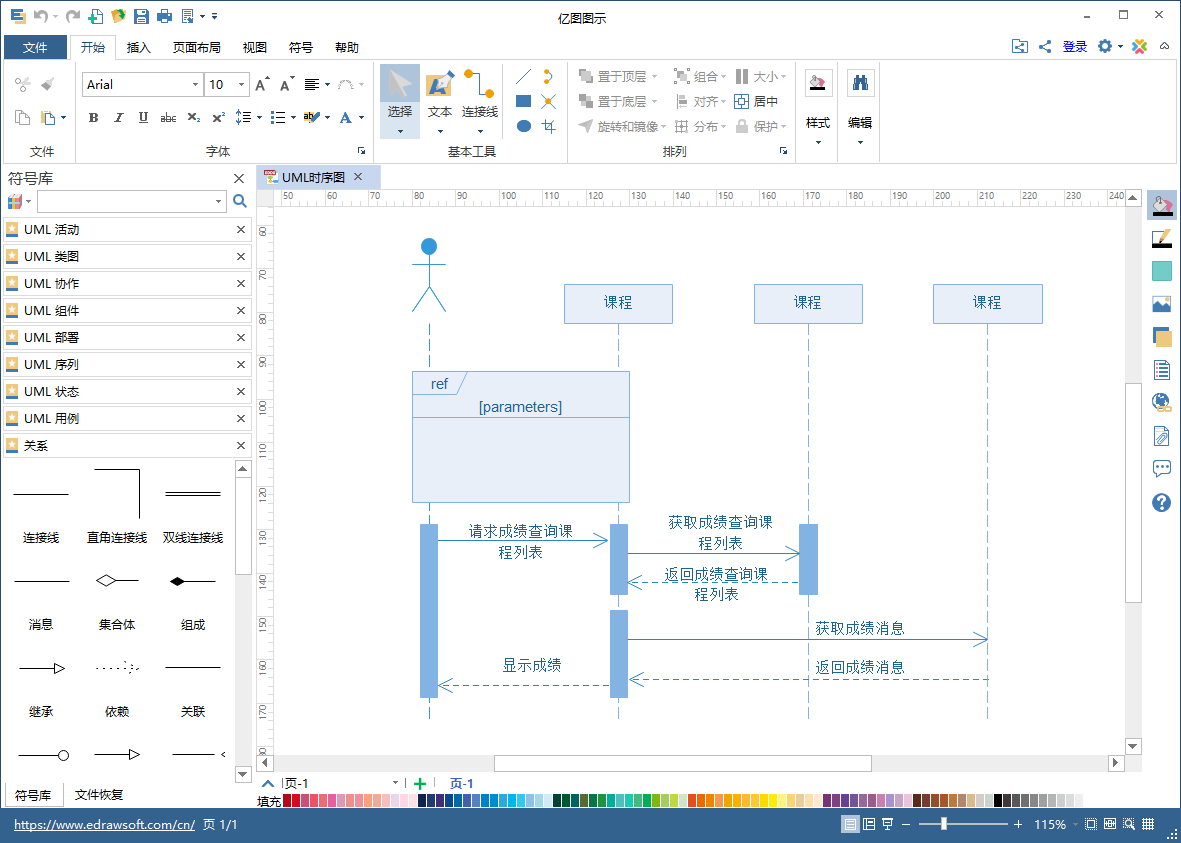Expand the UML 序列 library
1181x843 pixels.
pos(127,365)
